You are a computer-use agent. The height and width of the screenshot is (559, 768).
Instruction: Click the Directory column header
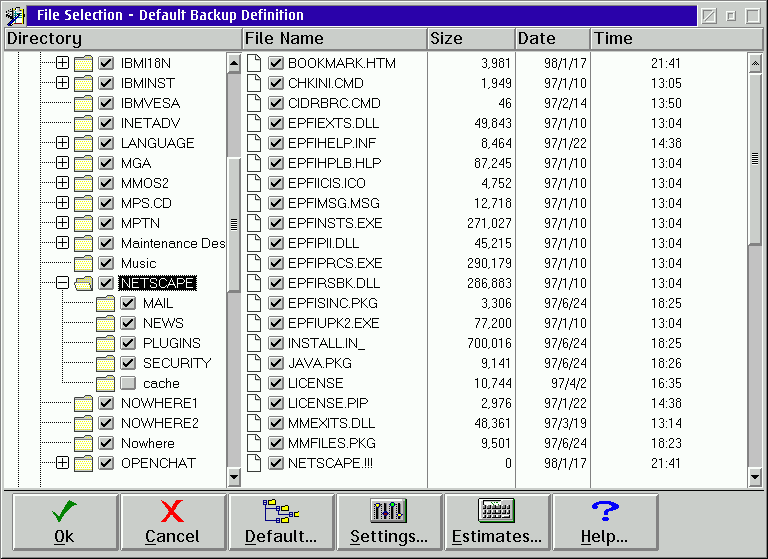point(123,39)
